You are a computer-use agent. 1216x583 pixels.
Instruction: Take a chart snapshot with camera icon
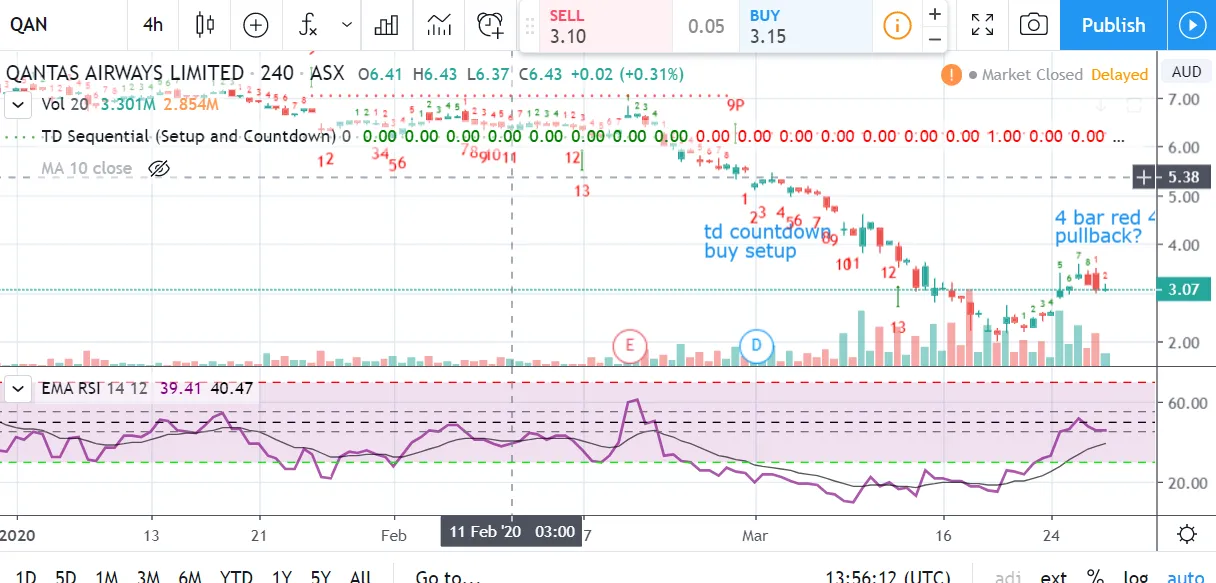[1034, 25]
